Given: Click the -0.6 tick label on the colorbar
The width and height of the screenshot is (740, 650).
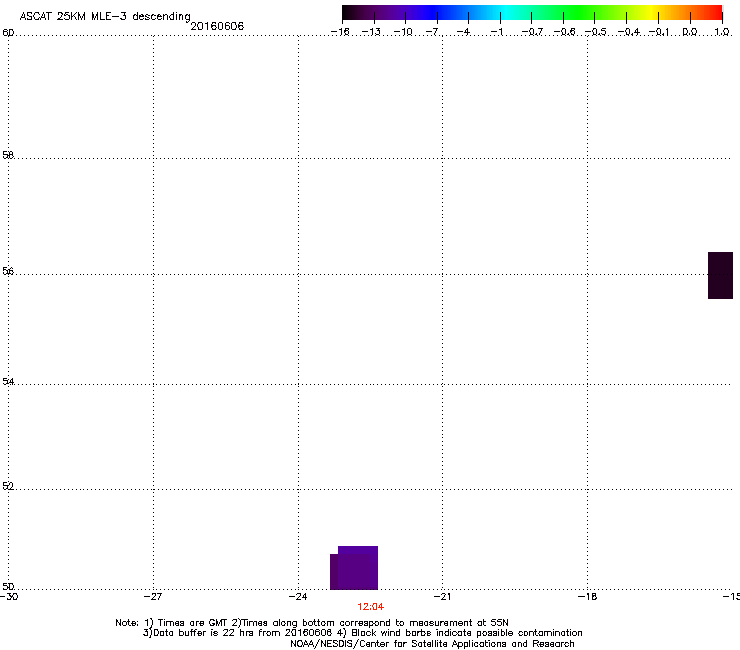Looking at the screenshot, I should pos(564,32).
